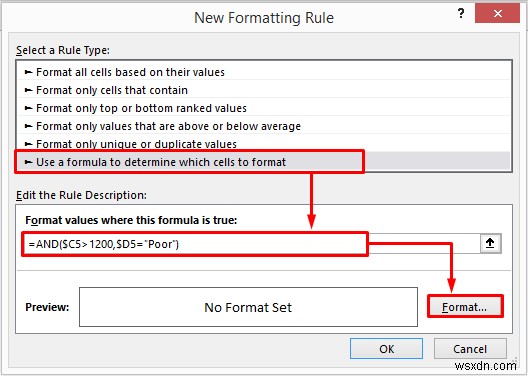
Task: Pick 'Format only values that are above or below average'
Action: click(x=264, y=126)
